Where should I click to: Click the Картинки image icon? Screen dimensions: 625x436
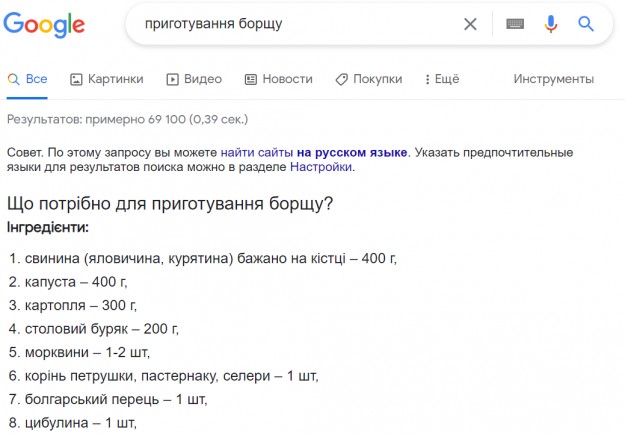[77, 79]
